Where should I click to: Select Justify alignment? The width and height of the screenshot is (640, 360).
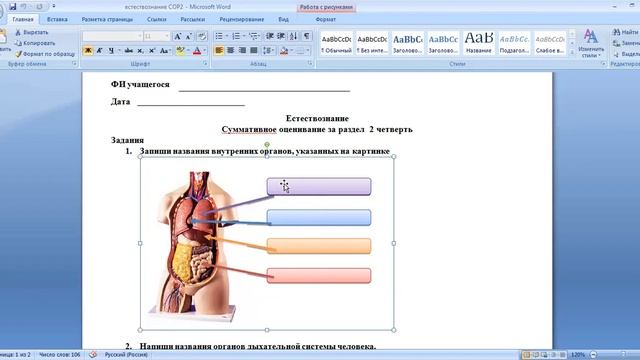[254, 51]
